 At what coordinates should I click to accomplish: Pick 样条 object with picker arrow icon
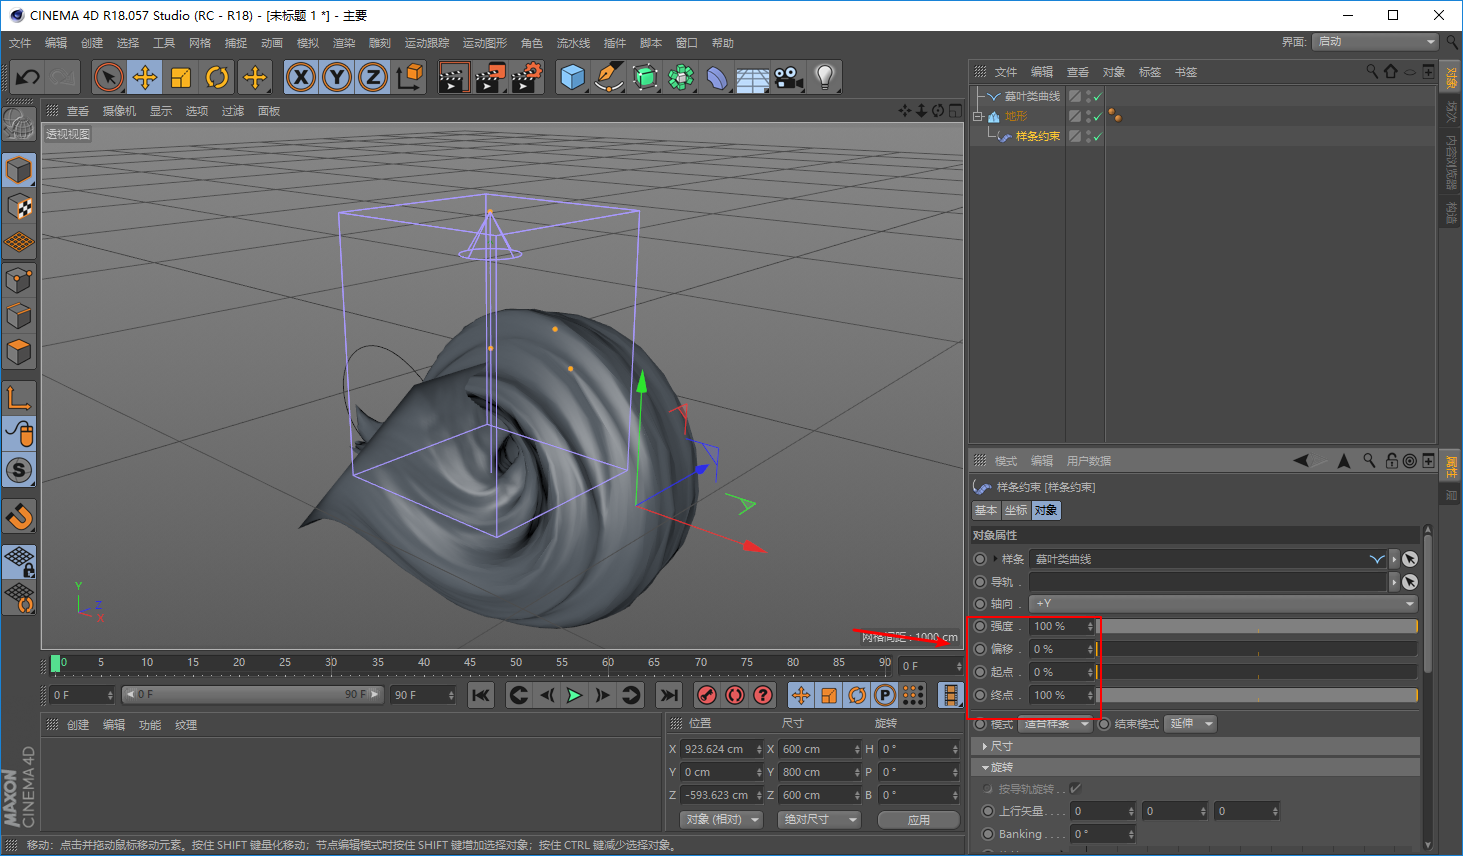coord(1410,559)
